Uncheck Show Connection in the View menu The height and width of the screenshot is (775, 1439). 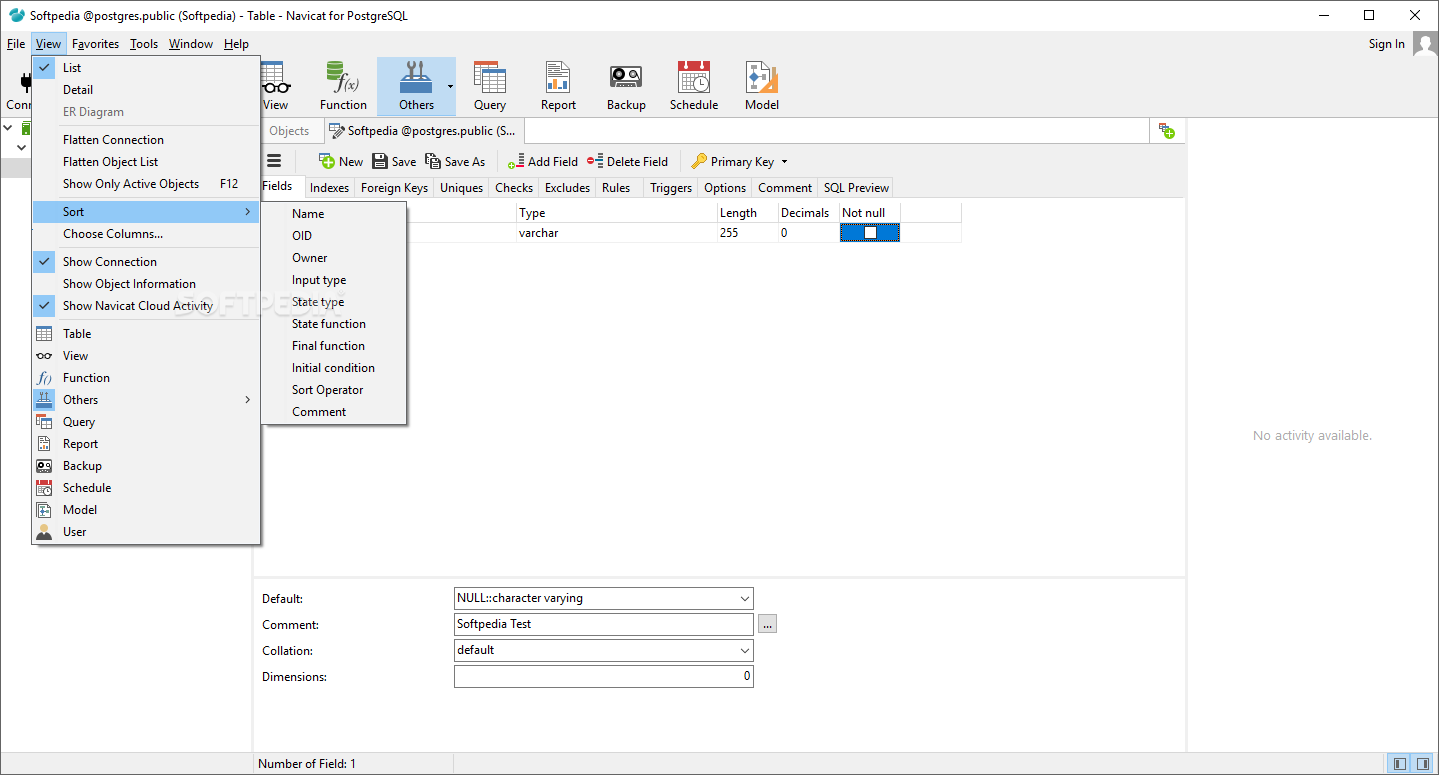(x=146, y=262)
